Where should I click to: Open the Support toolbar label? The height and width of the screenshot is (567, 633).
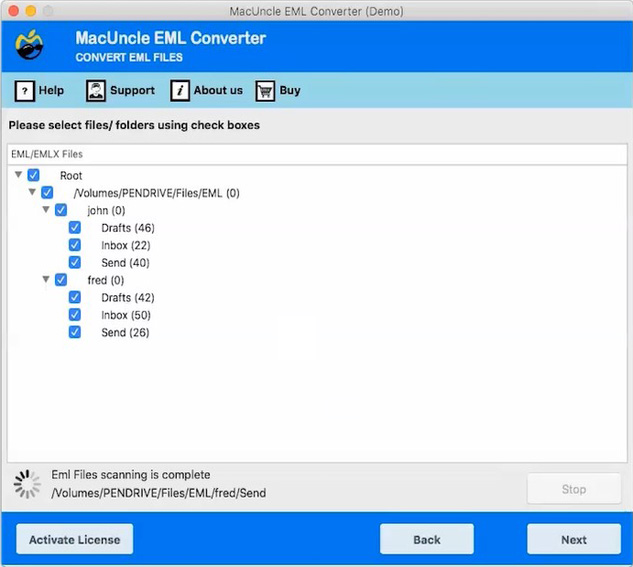pyautogui.click(x=132, y=90)
